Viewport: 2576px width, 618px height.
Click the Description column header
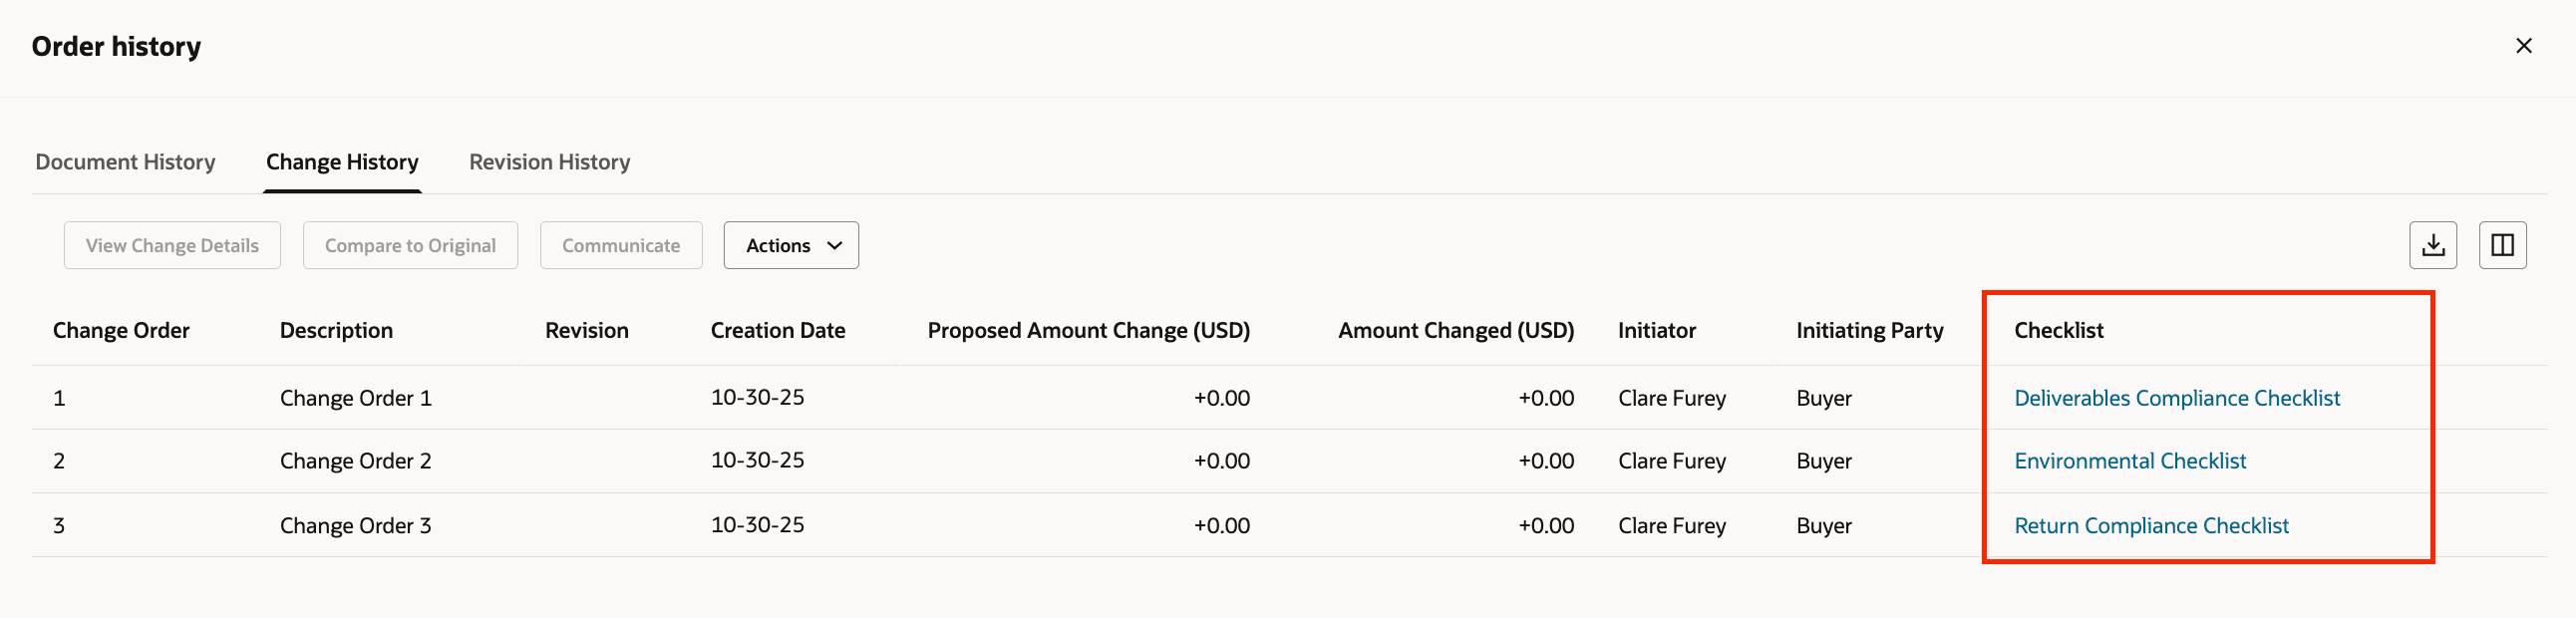pyautogui.click(x=336, y=330)
